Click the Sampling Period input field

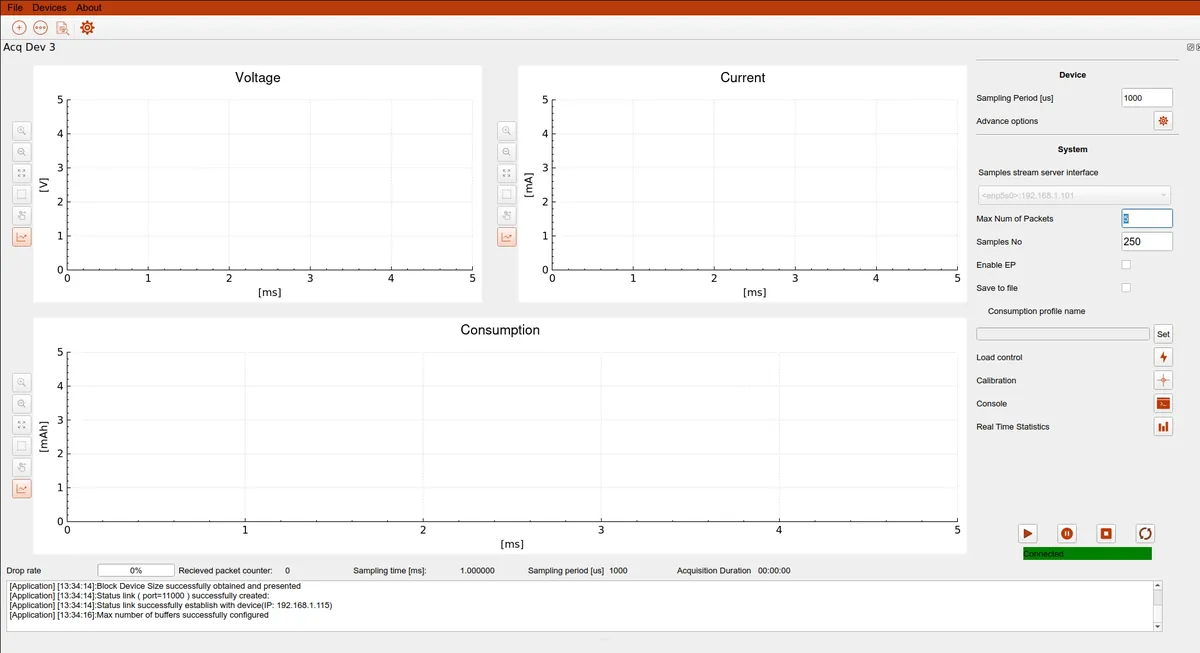click(x=1147, y=98)
